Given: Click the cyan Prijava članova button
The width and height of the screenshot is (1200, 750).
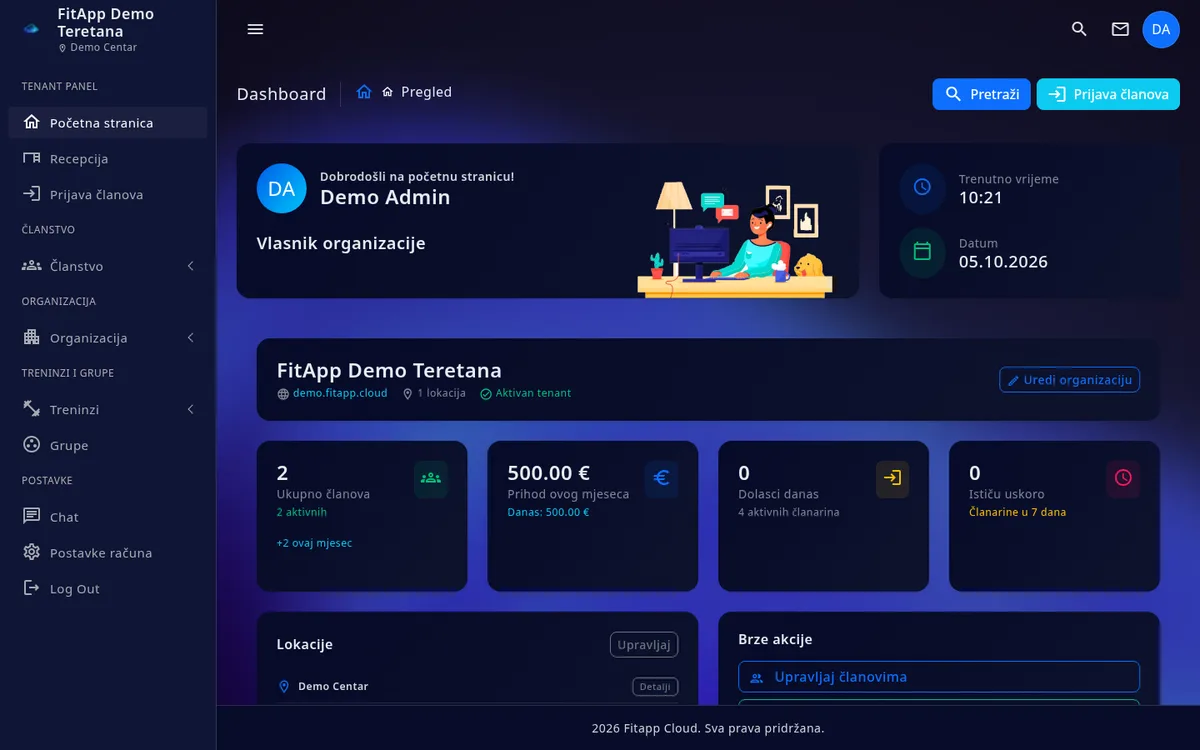Looking at the screenshot, I should [1108, 94].
